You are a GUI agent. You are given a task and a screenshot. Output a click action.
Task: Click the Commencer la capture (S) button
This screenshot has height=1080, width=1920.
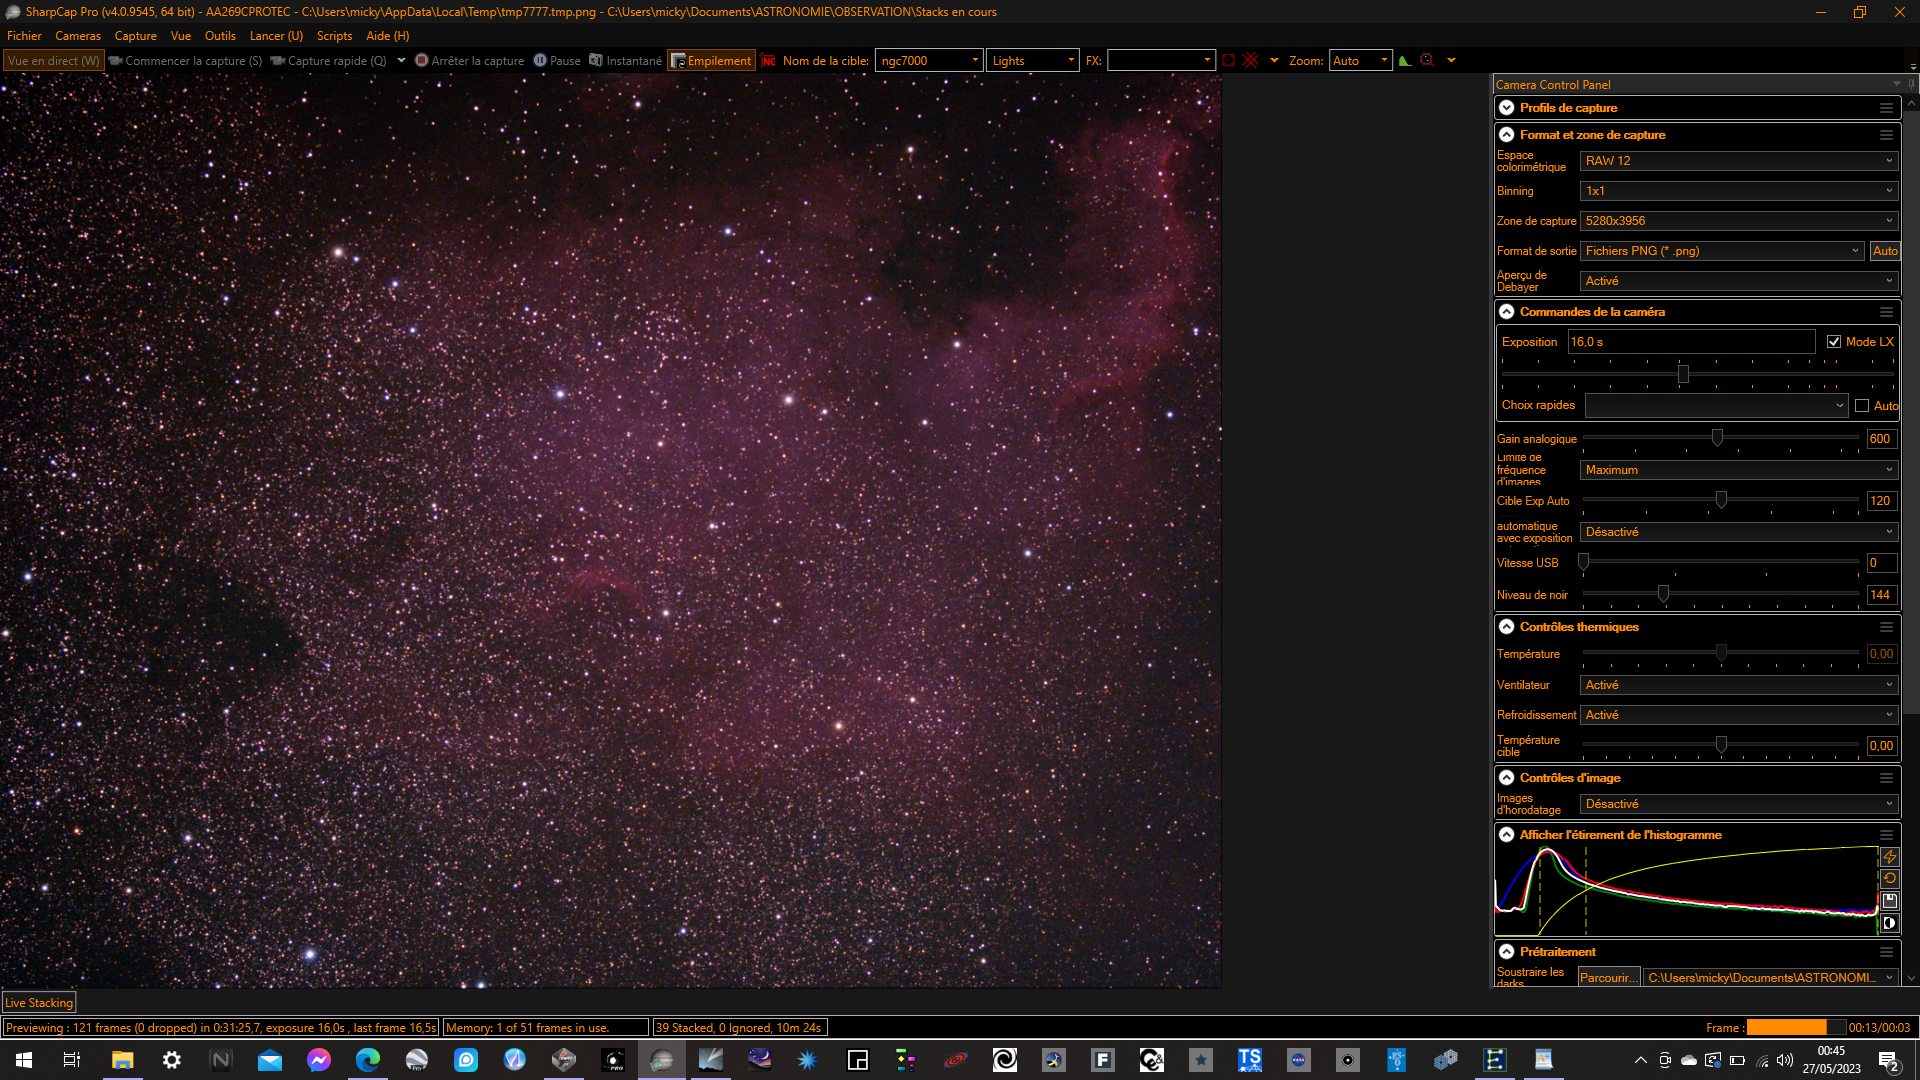pos(186,61)
